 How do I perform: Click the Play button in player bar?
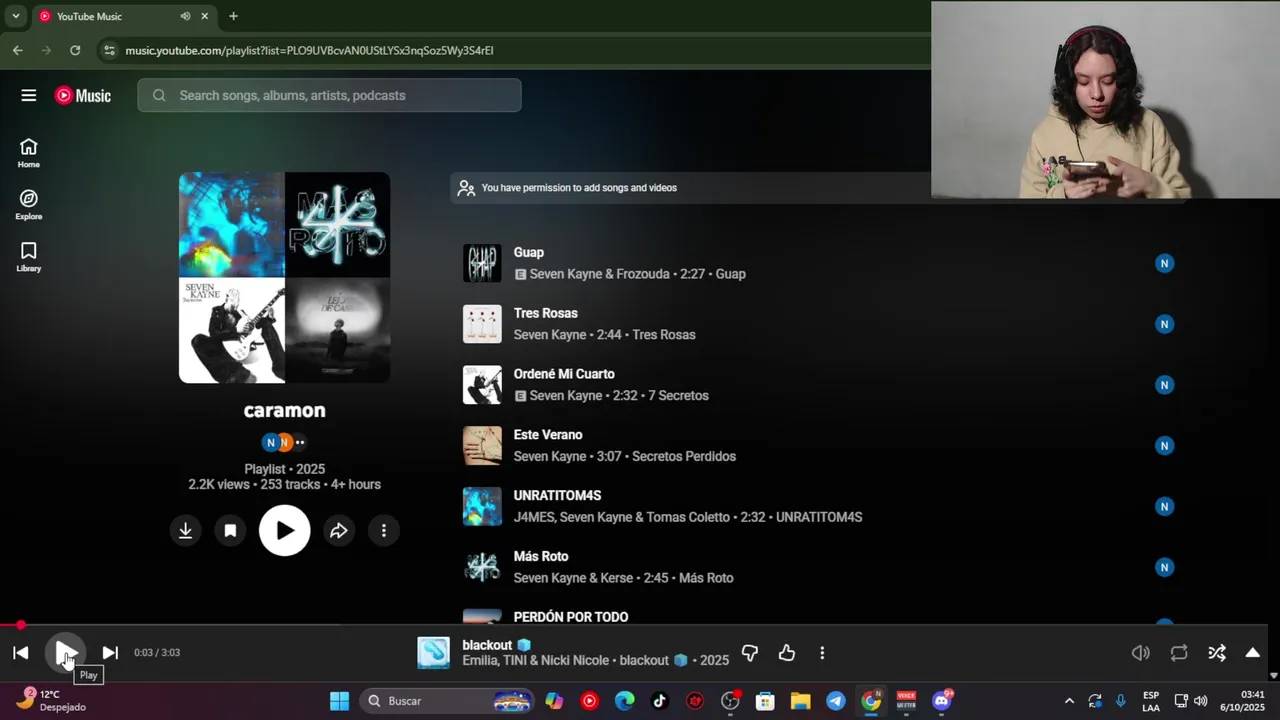pyautogui.click(x=65, y=653)
